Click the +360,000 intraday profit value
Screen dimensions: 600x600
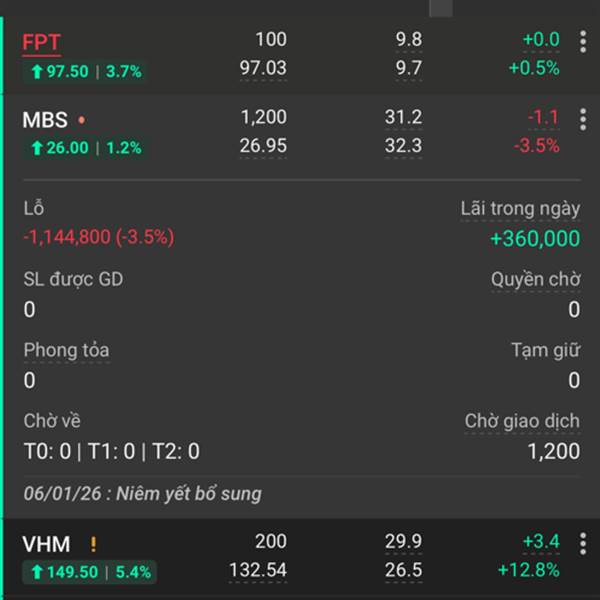(x=534, y=238)
